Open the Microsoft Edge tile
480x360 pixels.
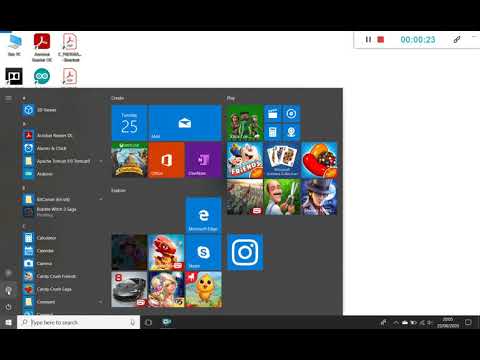203,215
